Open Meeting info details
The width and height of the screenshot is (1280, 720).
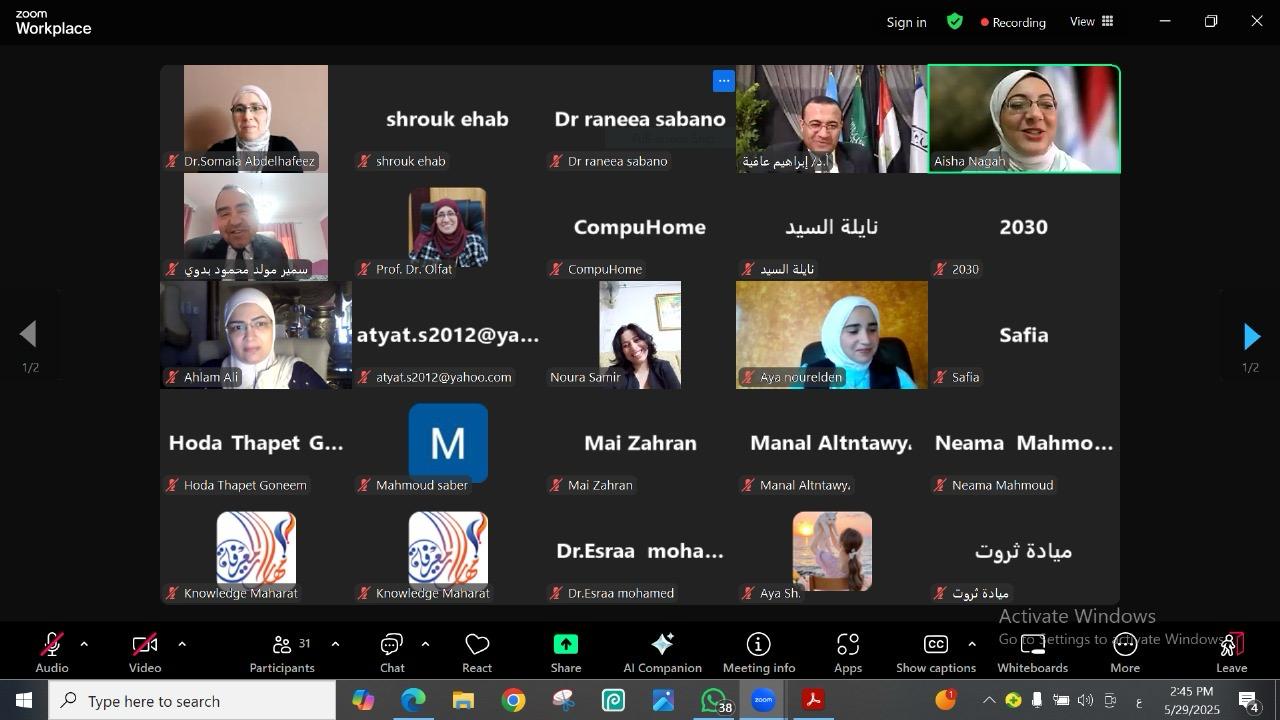click(758, 653)
